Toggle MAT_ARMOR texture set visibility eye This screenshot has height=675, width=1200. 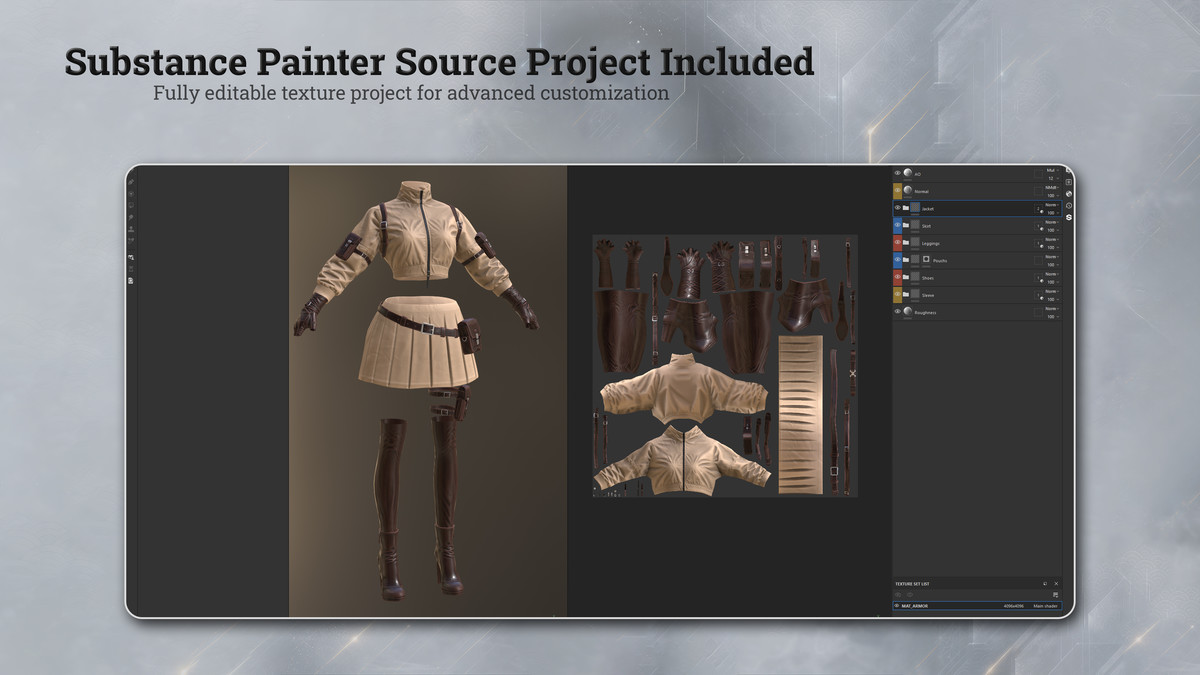(x=897, y=606)
